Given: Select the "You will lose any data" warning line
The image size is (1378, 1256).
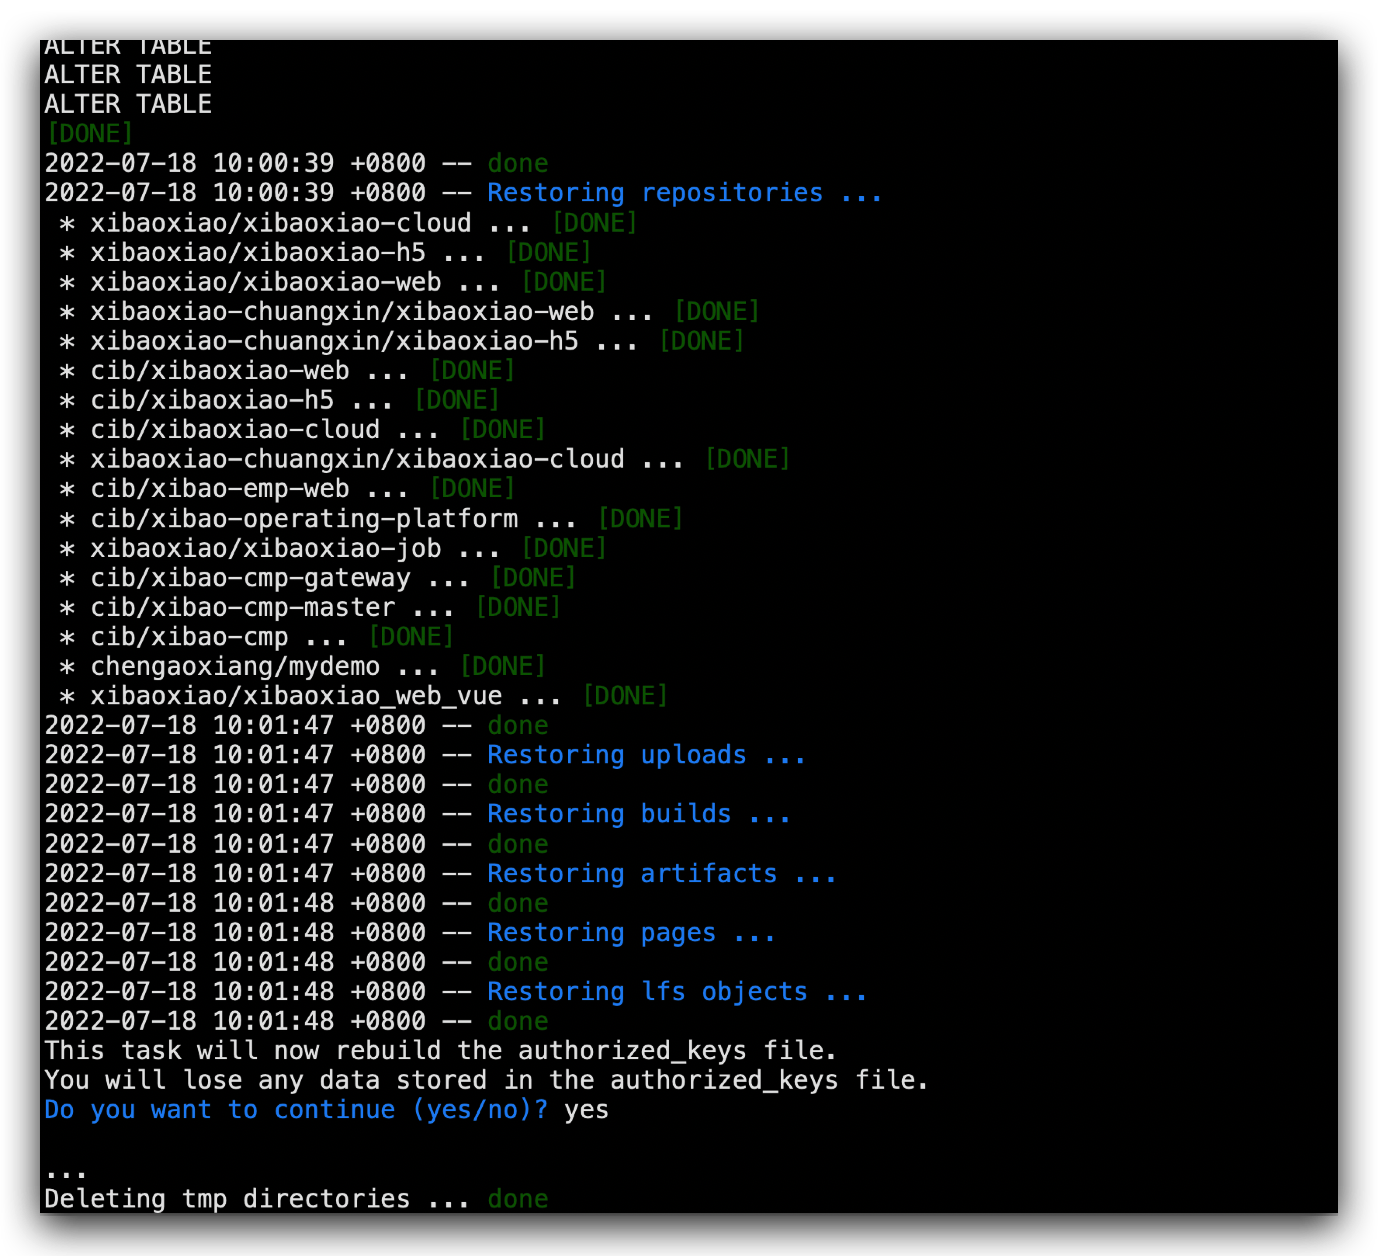Looking at the screenshot, I should pyautogui.click(x=487, y=1081).
